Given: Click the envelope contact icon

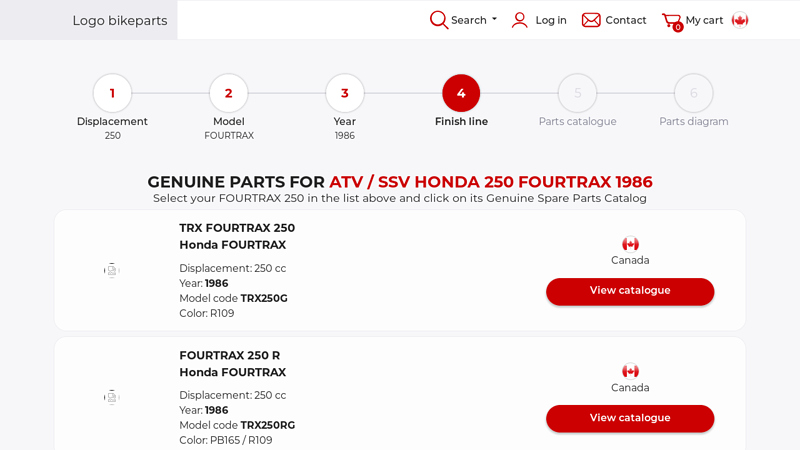Looking at the screenshot, I should (591, 20).
